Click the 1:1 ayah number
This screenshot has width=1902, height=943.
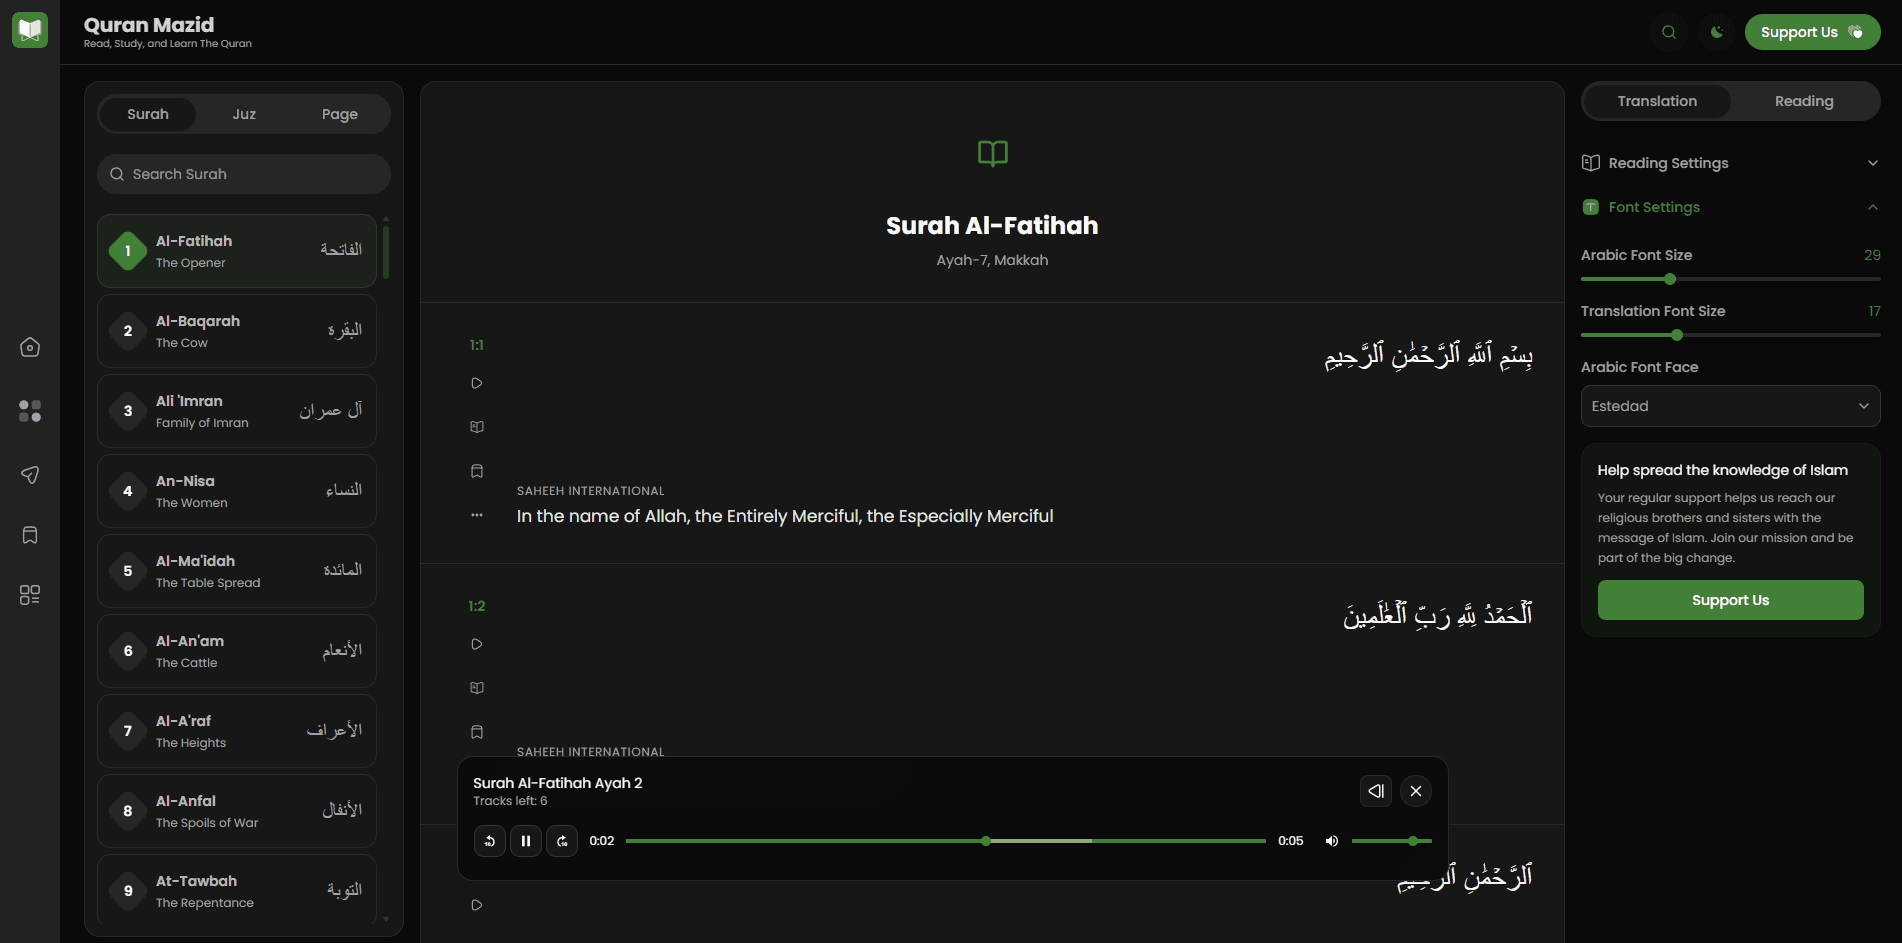click(477, 345)
